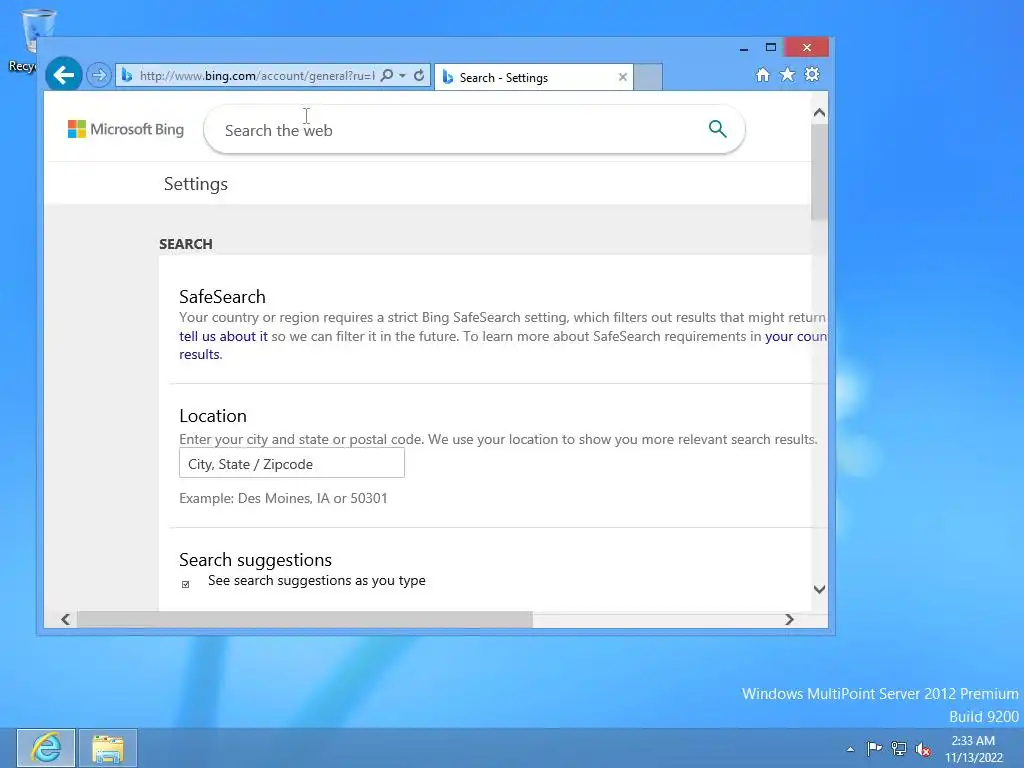Minimize the Internet Explorer window
This screenshot has width=1024, height=768.
pyautogui.click(x=744, y=48)
